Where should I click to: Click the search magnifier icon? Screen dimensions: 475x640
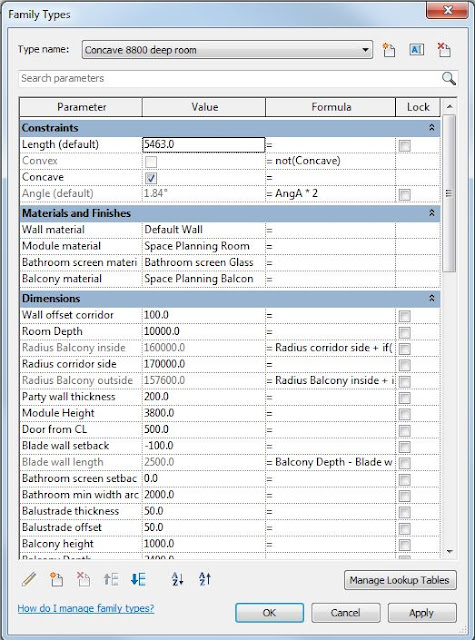click(448, 78)
